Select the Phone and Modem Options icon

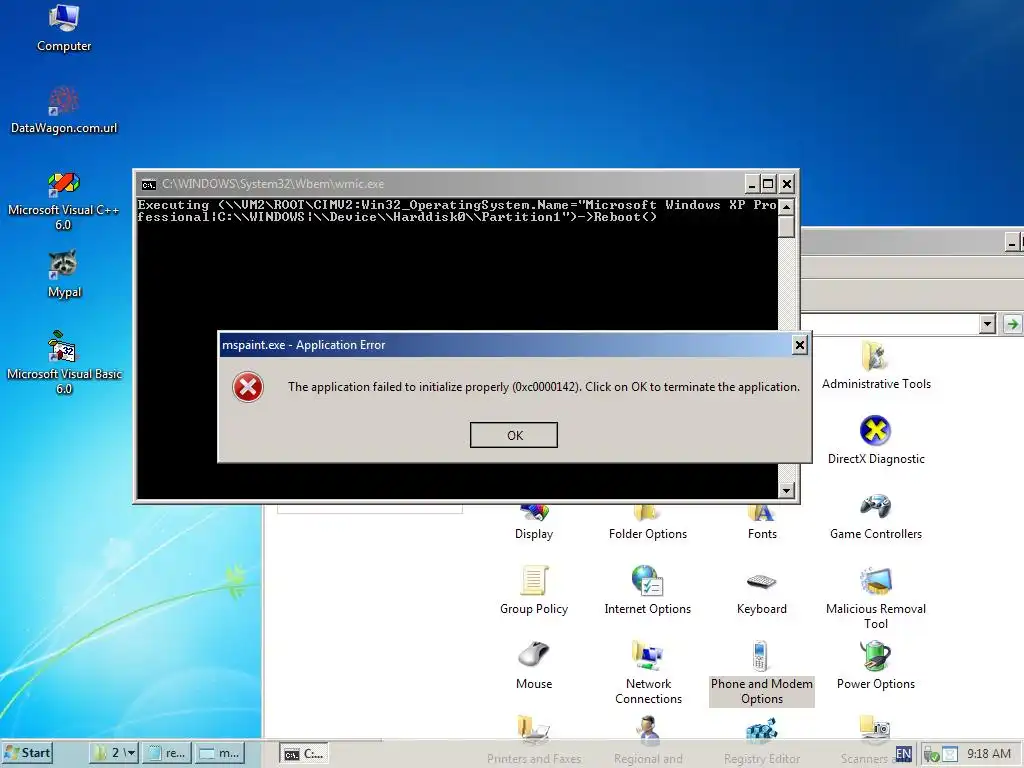point(761,673)
